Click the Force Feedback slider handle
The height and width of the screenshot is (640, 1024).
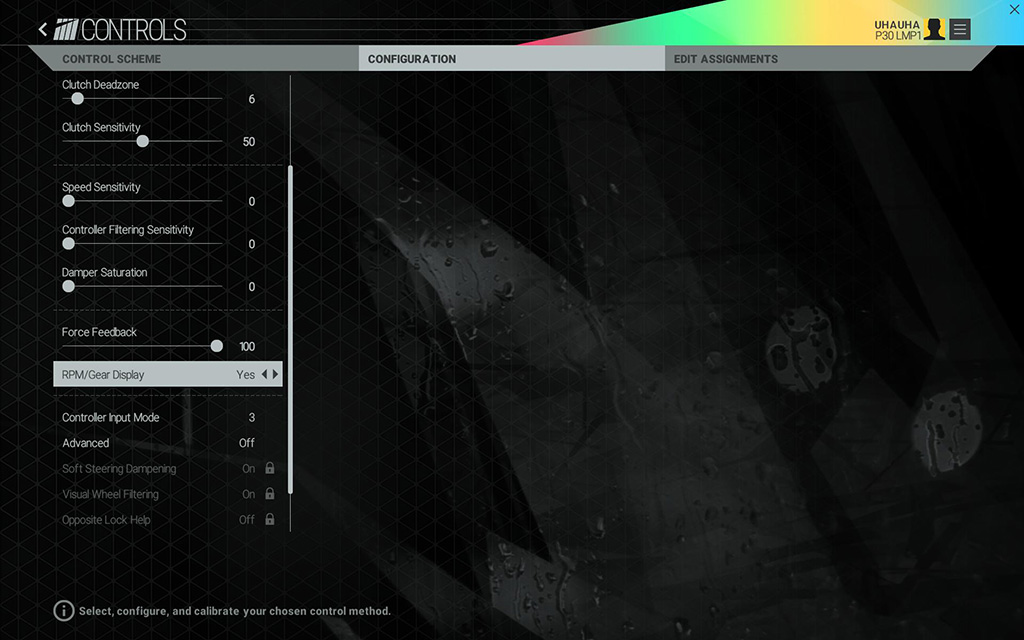(216, 346)
